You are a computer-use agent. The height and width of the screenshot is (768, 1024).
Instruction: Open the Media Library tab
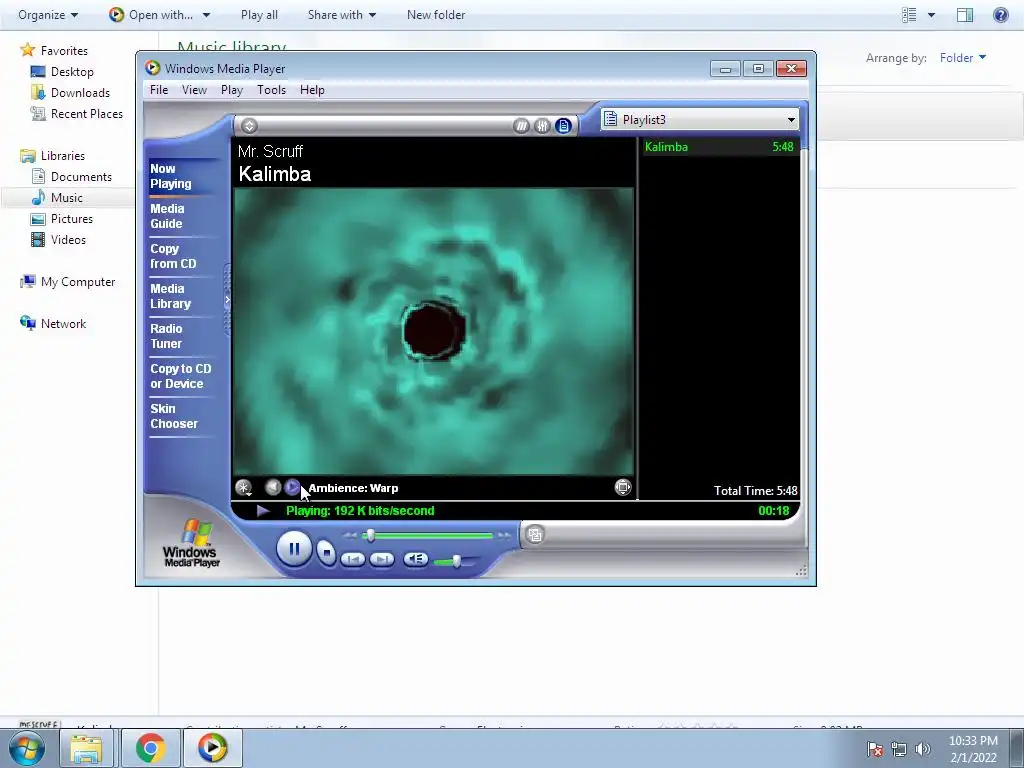point(170,296)
